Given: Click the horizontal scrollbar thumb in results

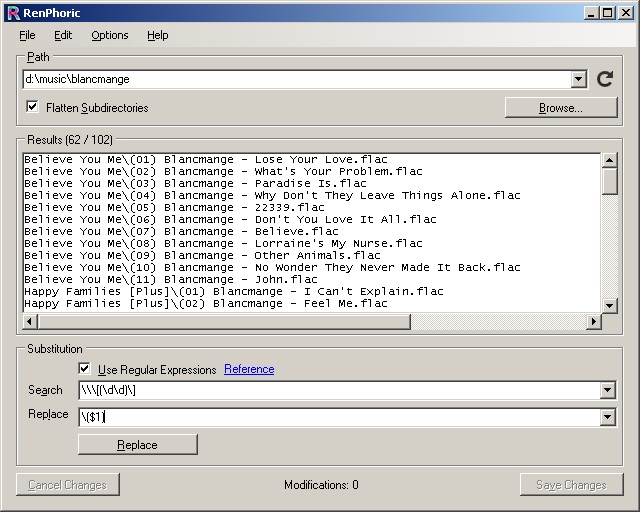Looking at the screenshot, I should (x=222, y=321).
